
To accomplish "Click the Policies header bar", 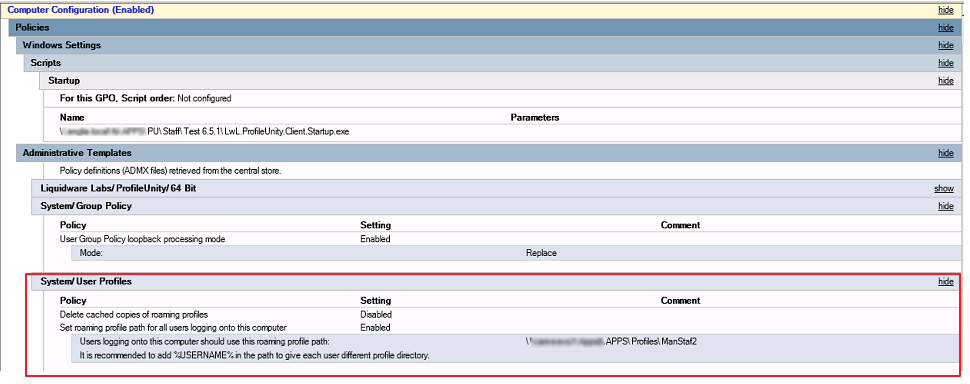I will [x=485, y=28].
